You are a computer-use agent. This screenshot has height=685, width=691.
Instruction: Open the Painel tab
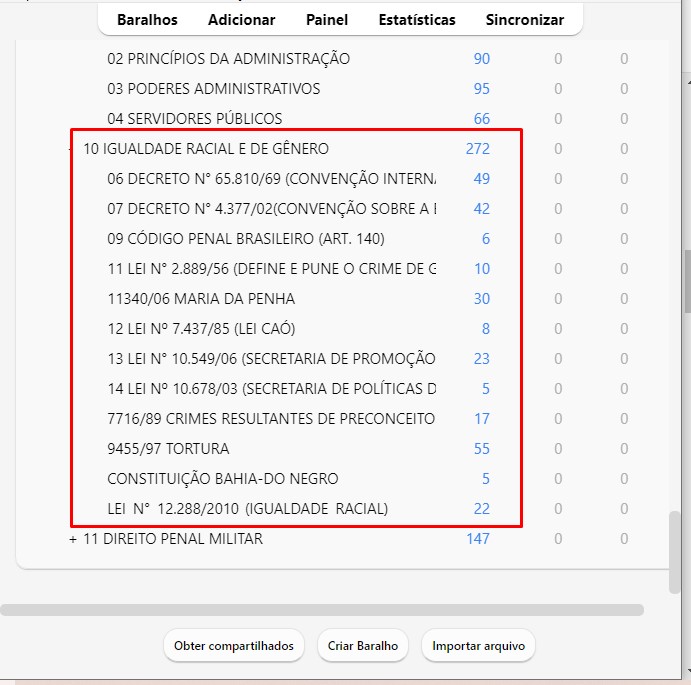tap(327, 20)
